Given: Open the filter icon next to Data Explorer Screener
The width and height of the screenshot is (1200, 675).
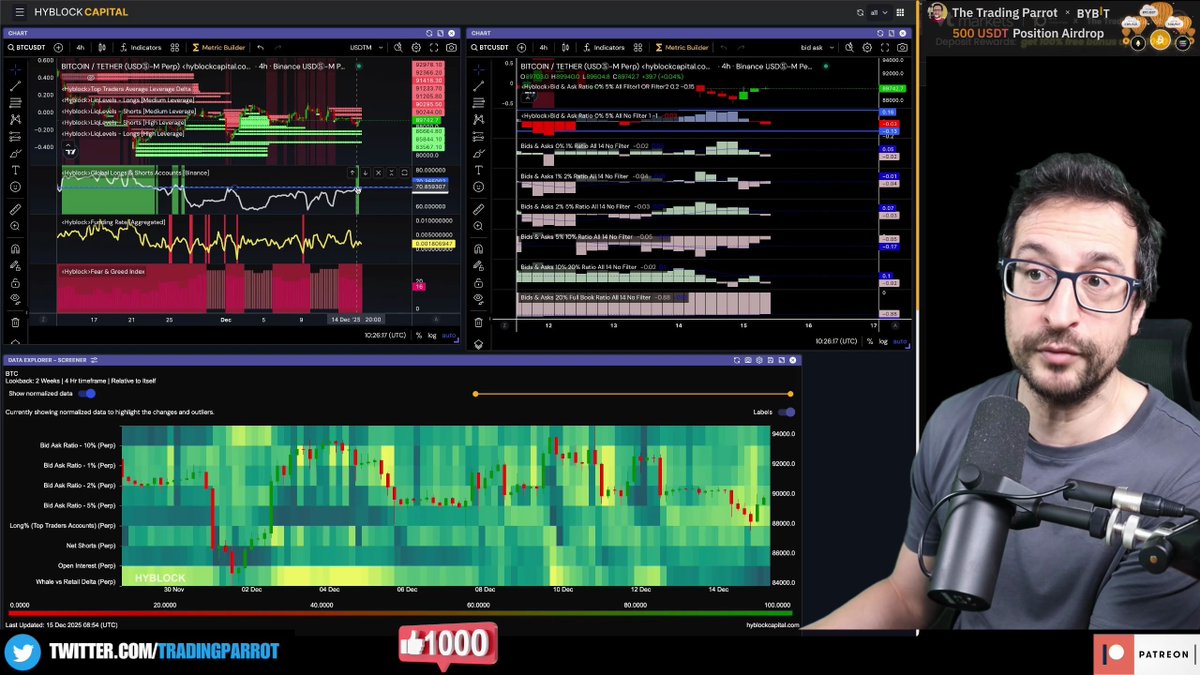Looking at the screenshot, I should tap(94, 360).
